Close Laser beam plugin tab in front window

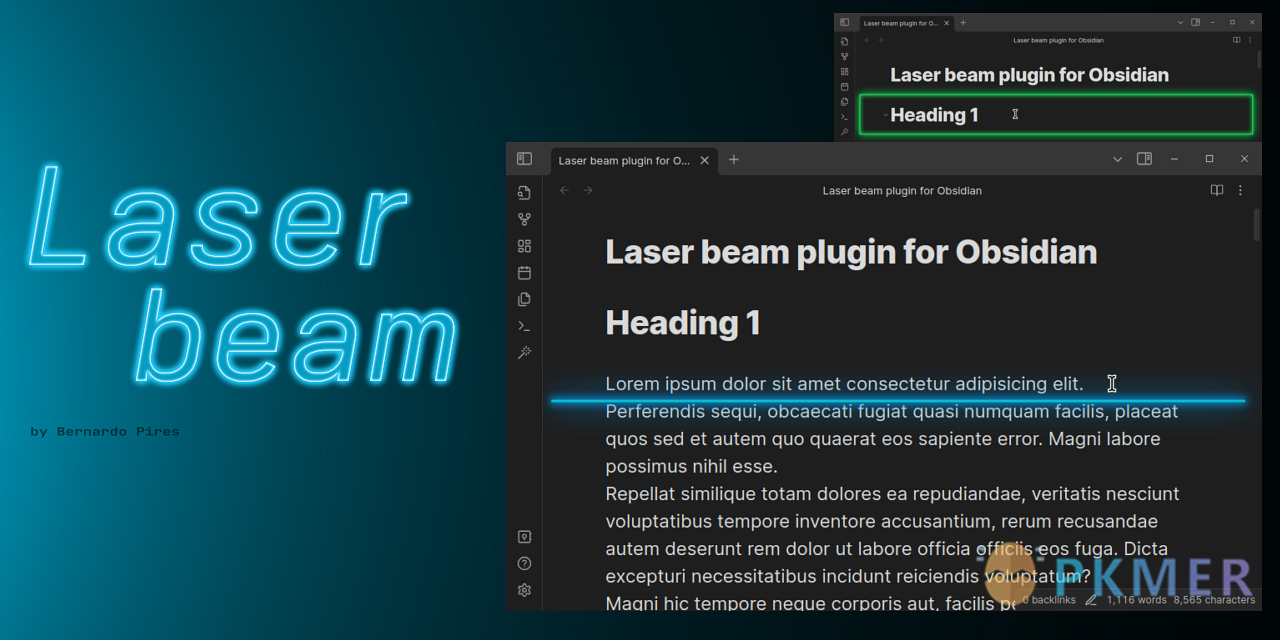[x=704, y=160]
